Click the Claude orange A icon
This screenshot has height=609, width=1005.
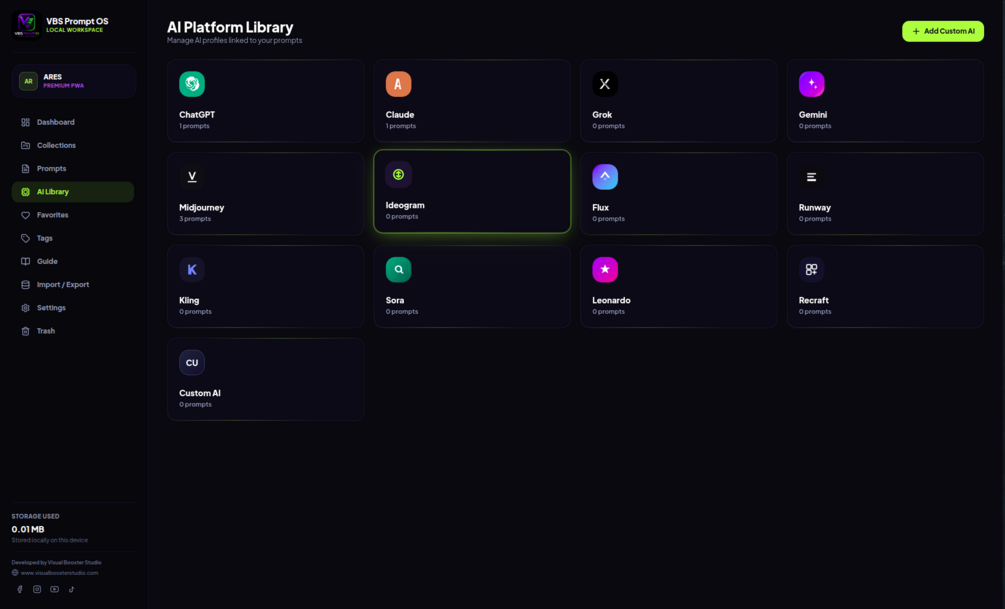coord(398,84)
